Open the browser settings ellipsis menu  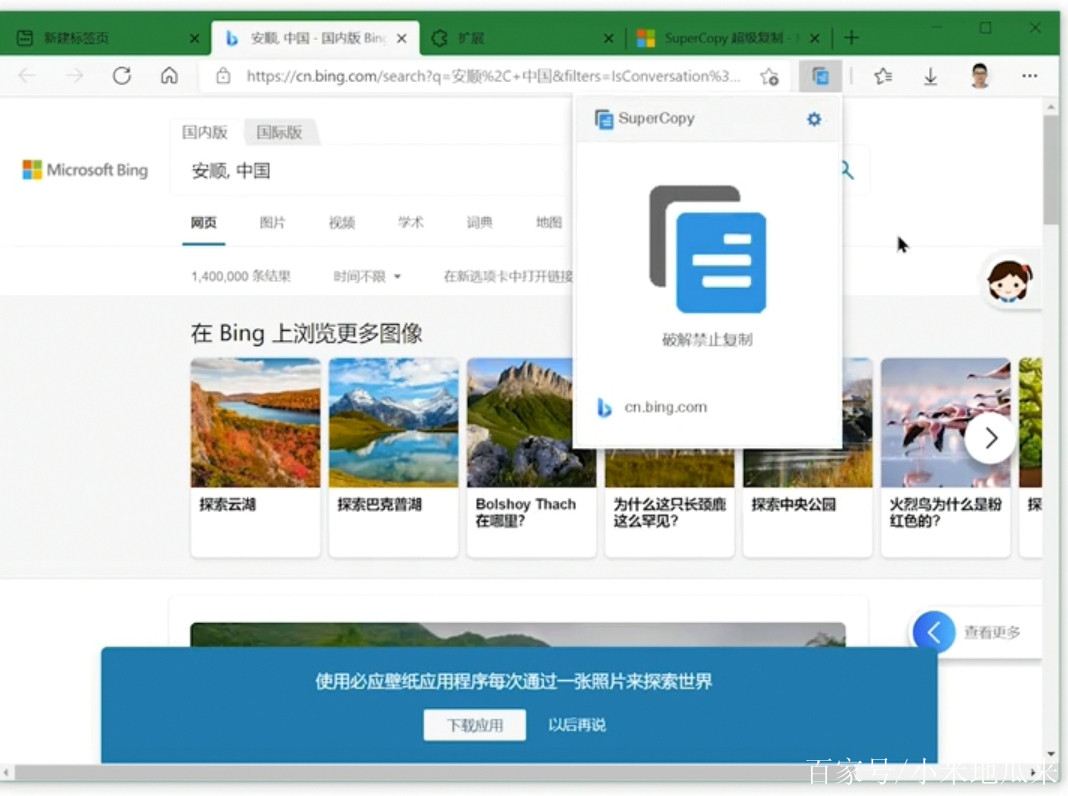1029,76
